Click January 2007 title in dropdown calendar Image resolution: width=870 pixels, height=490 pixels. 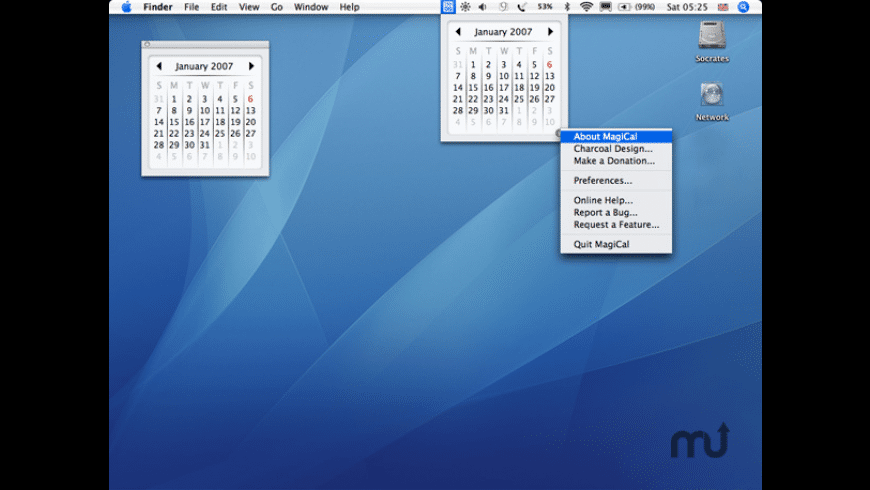(503, 32)
